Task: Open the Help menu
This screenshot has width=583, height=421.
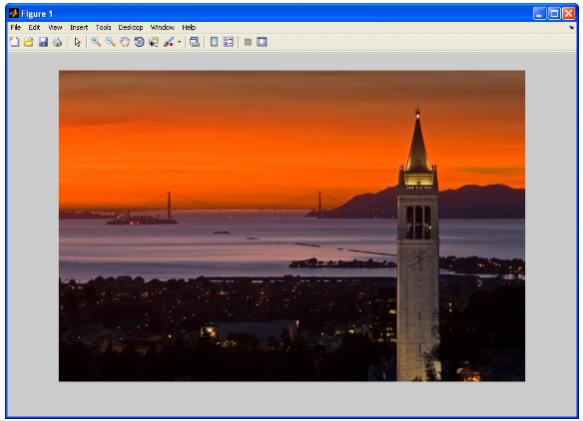Action: (189, 28)
